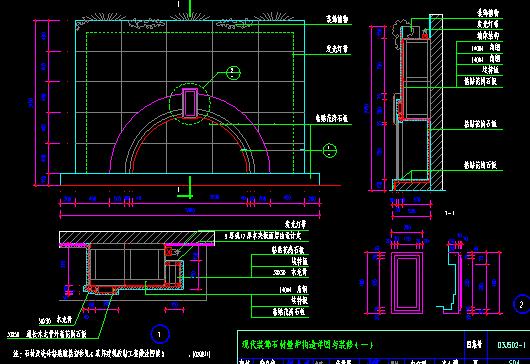
Task: Click the hatched wall in section 1-1
Action: point(436,101)
